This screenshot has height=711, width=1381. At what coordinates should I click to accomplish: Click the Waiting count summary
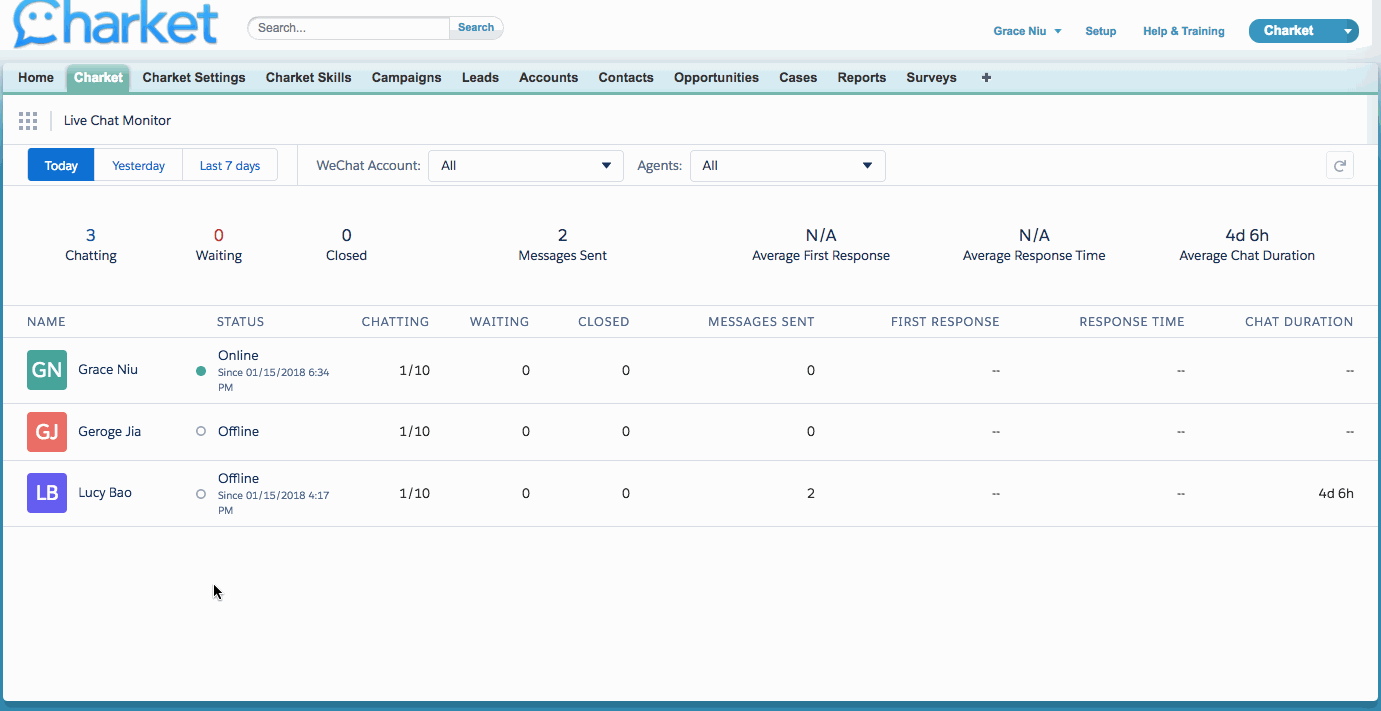[x=219, y=245]
